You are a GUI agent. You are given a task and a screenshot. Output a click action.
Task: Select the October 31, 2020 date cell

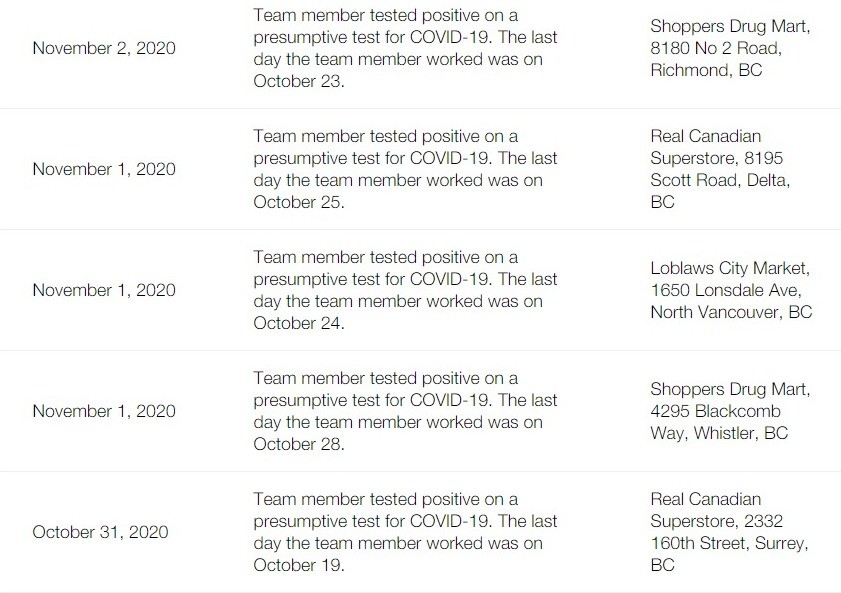pos(100,533)
